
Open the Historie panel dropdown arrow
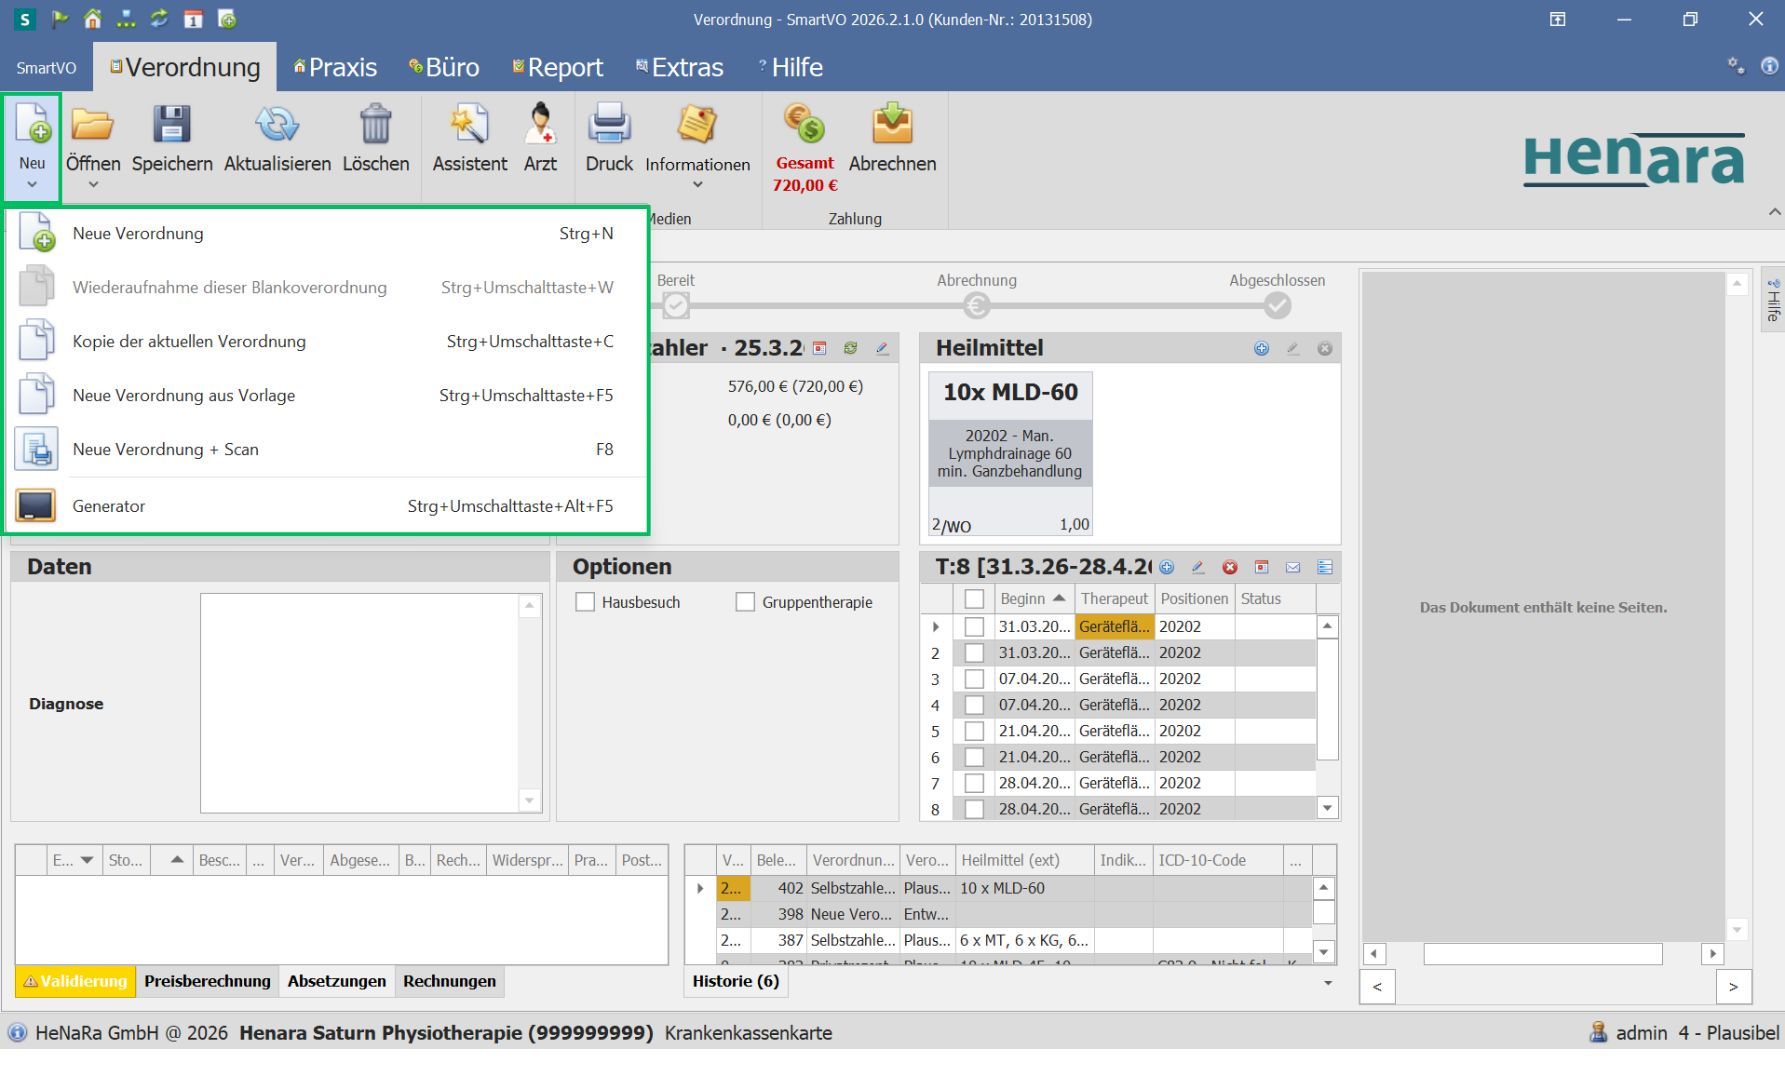[1328, 983]
